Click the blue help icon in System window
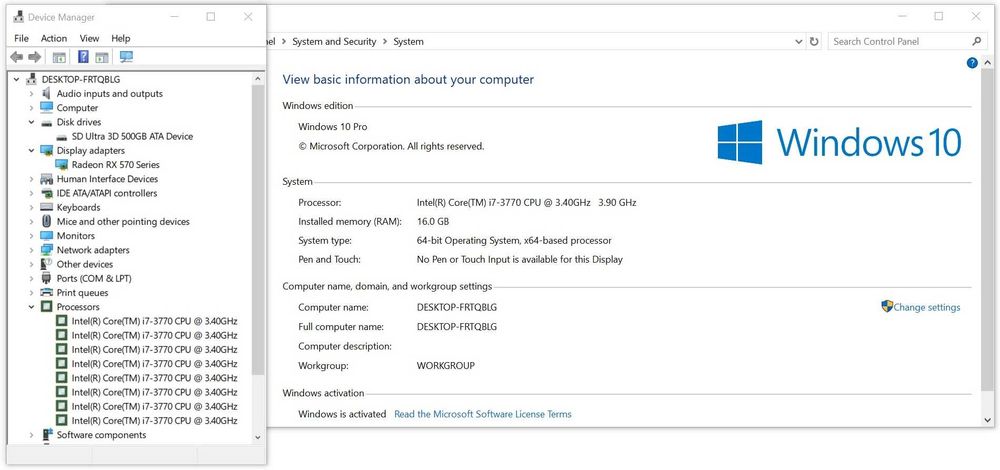The height and width of the screenshot is (470, 1000). tap(972, 63)
